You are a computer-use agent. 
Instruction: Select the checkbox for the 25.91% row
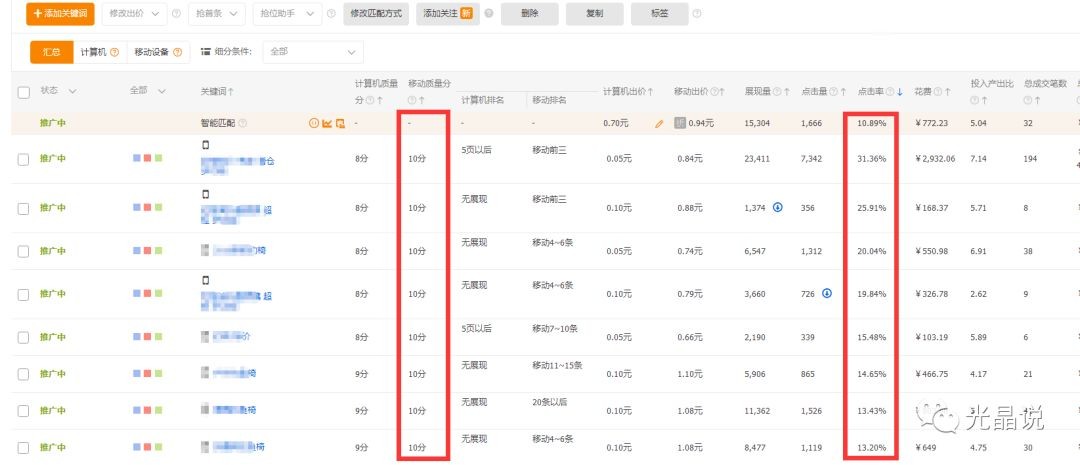coord(24,208)
